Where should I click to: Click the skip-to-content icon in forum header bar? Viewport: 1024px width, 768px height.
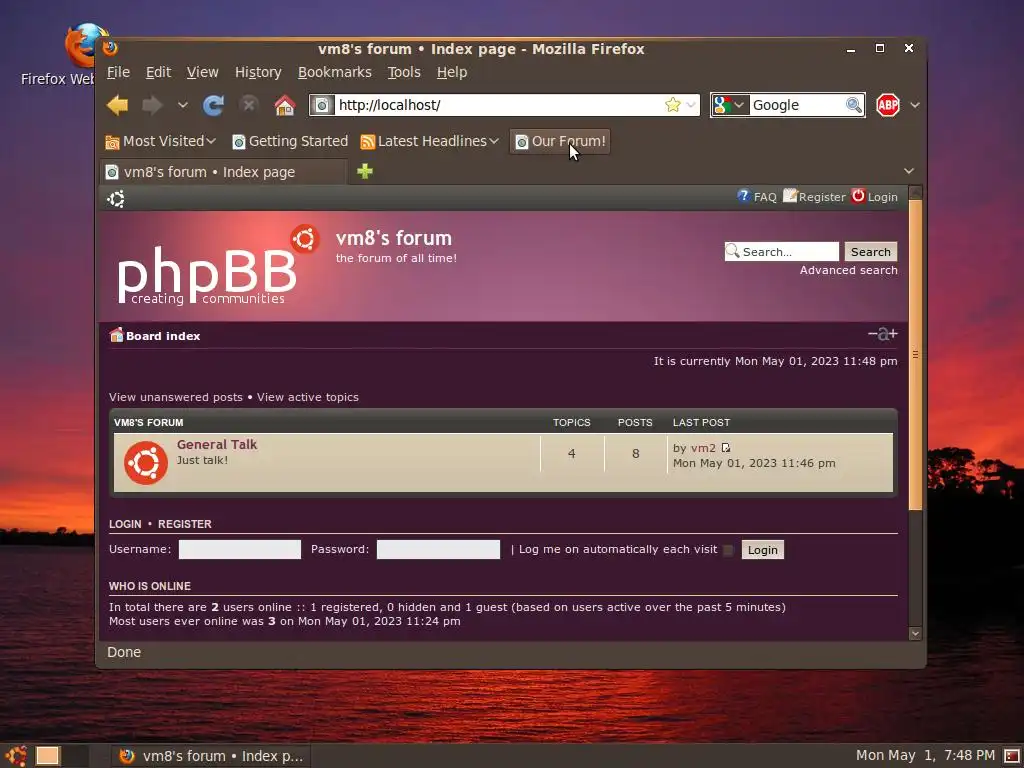[x=116, y=199]
